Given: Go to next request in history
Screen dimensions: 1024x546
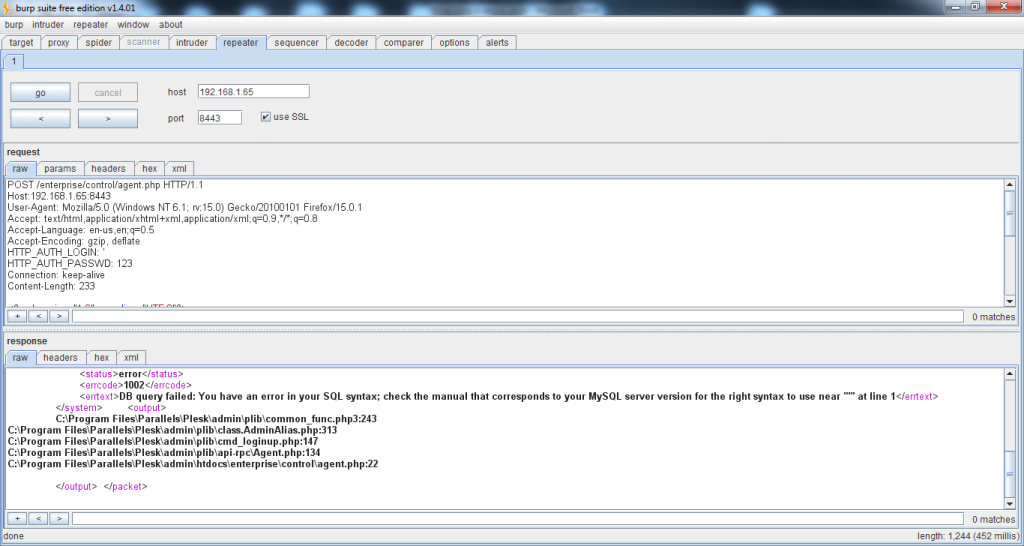Looking at the screenshot, I should (x=108, y=119).
